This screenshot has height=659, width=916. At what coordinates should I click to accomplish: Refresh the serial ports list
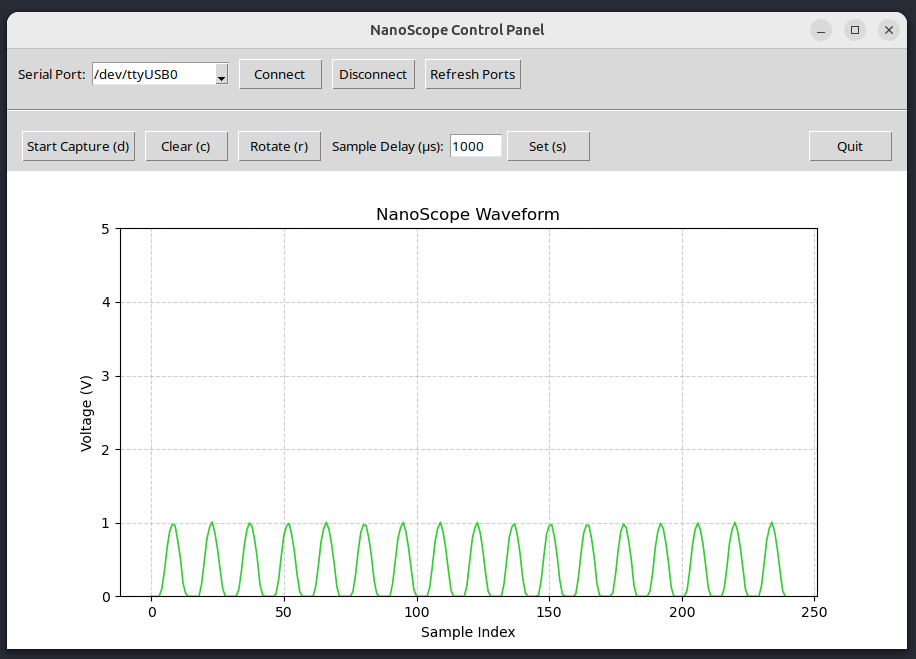click(472, 75)
